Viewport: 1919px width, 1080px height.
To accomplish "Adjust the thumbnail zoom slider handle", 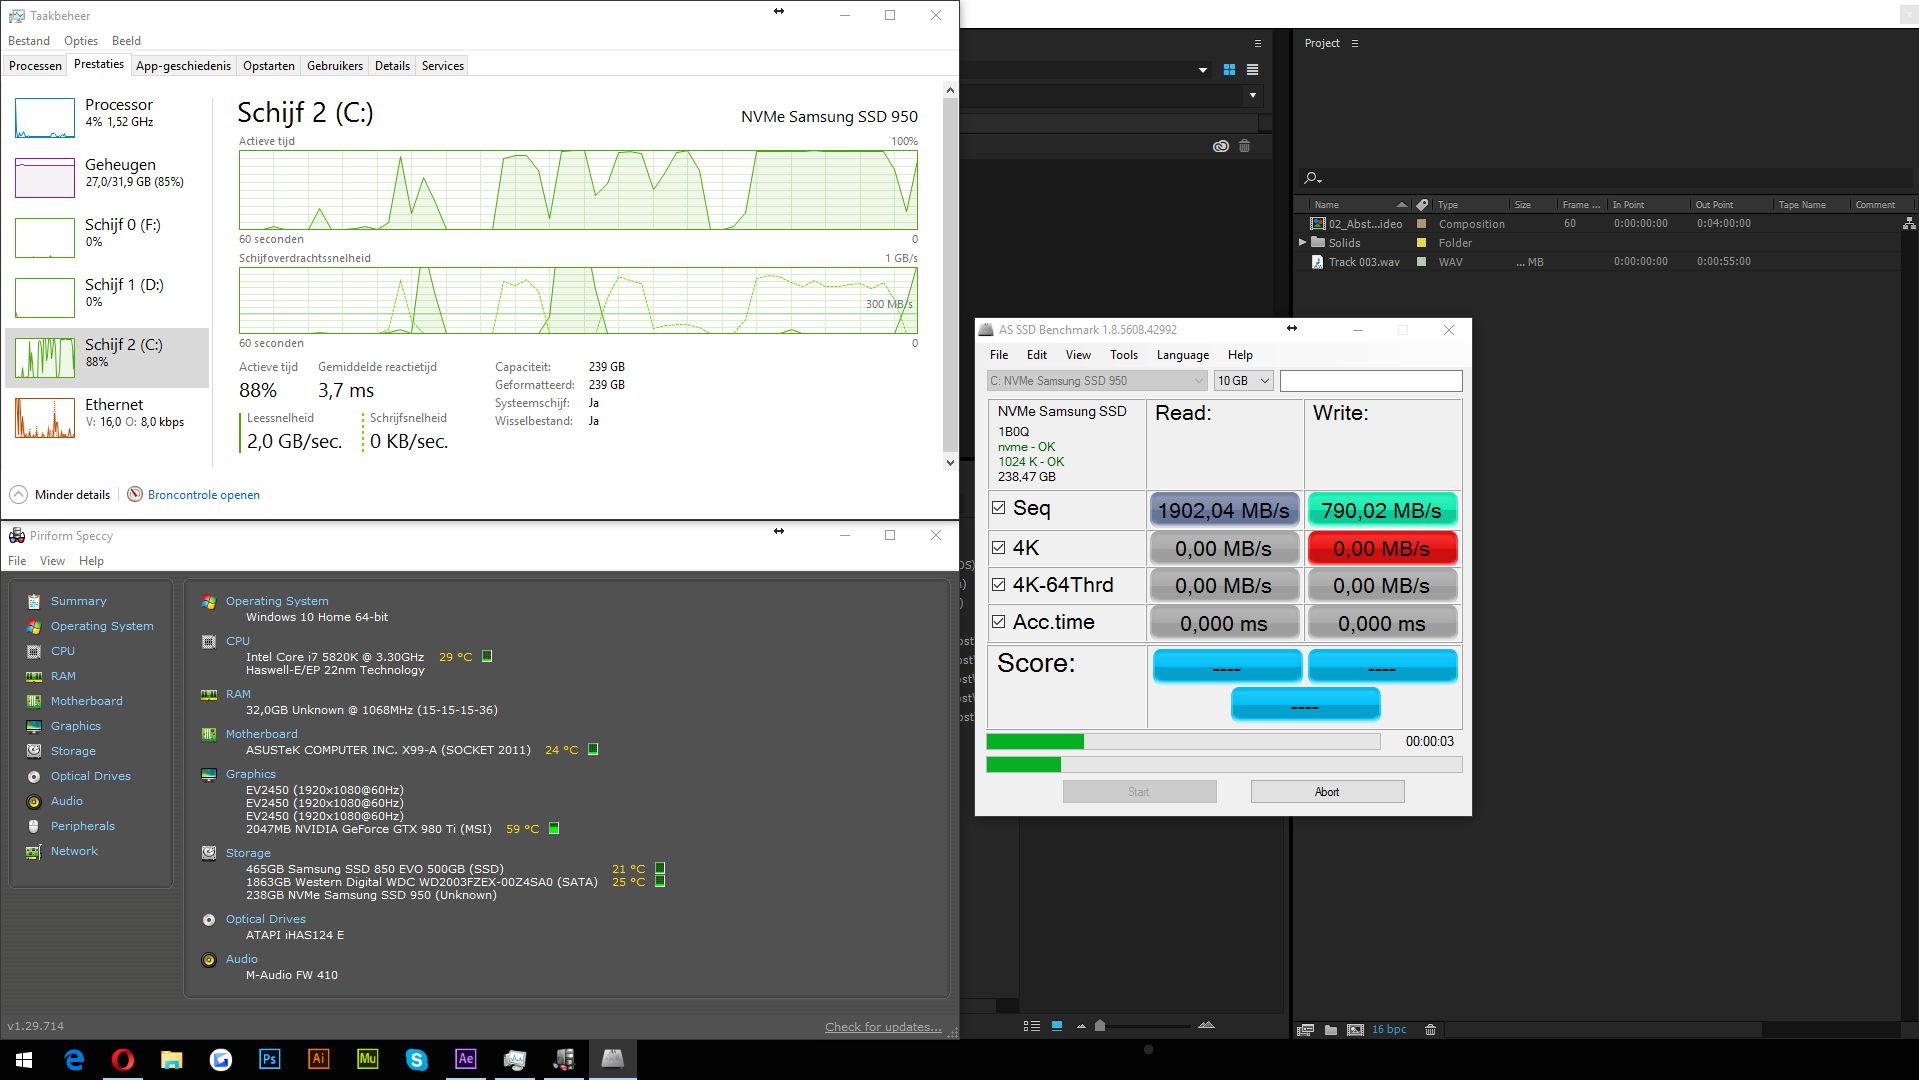I will point(1100,1025).
